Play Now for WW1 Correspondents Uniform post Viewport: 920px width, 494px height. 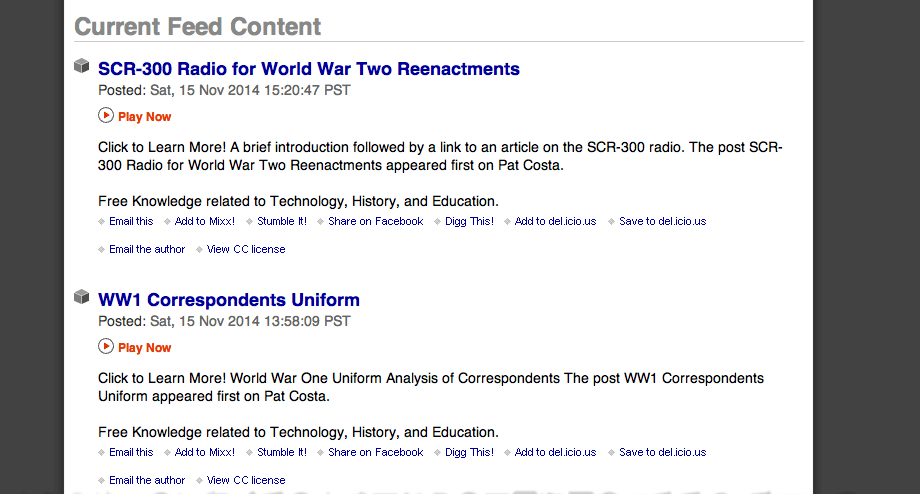pyautogui.click(x=144, y=348)
